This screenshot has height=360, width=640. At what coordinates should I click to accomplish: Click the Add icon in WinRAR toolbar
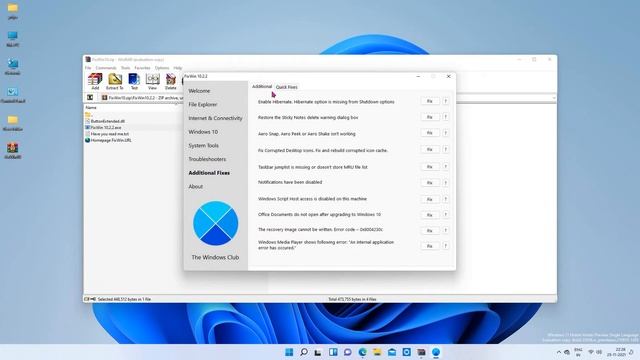pyautogui.click(x=95, y=81)
